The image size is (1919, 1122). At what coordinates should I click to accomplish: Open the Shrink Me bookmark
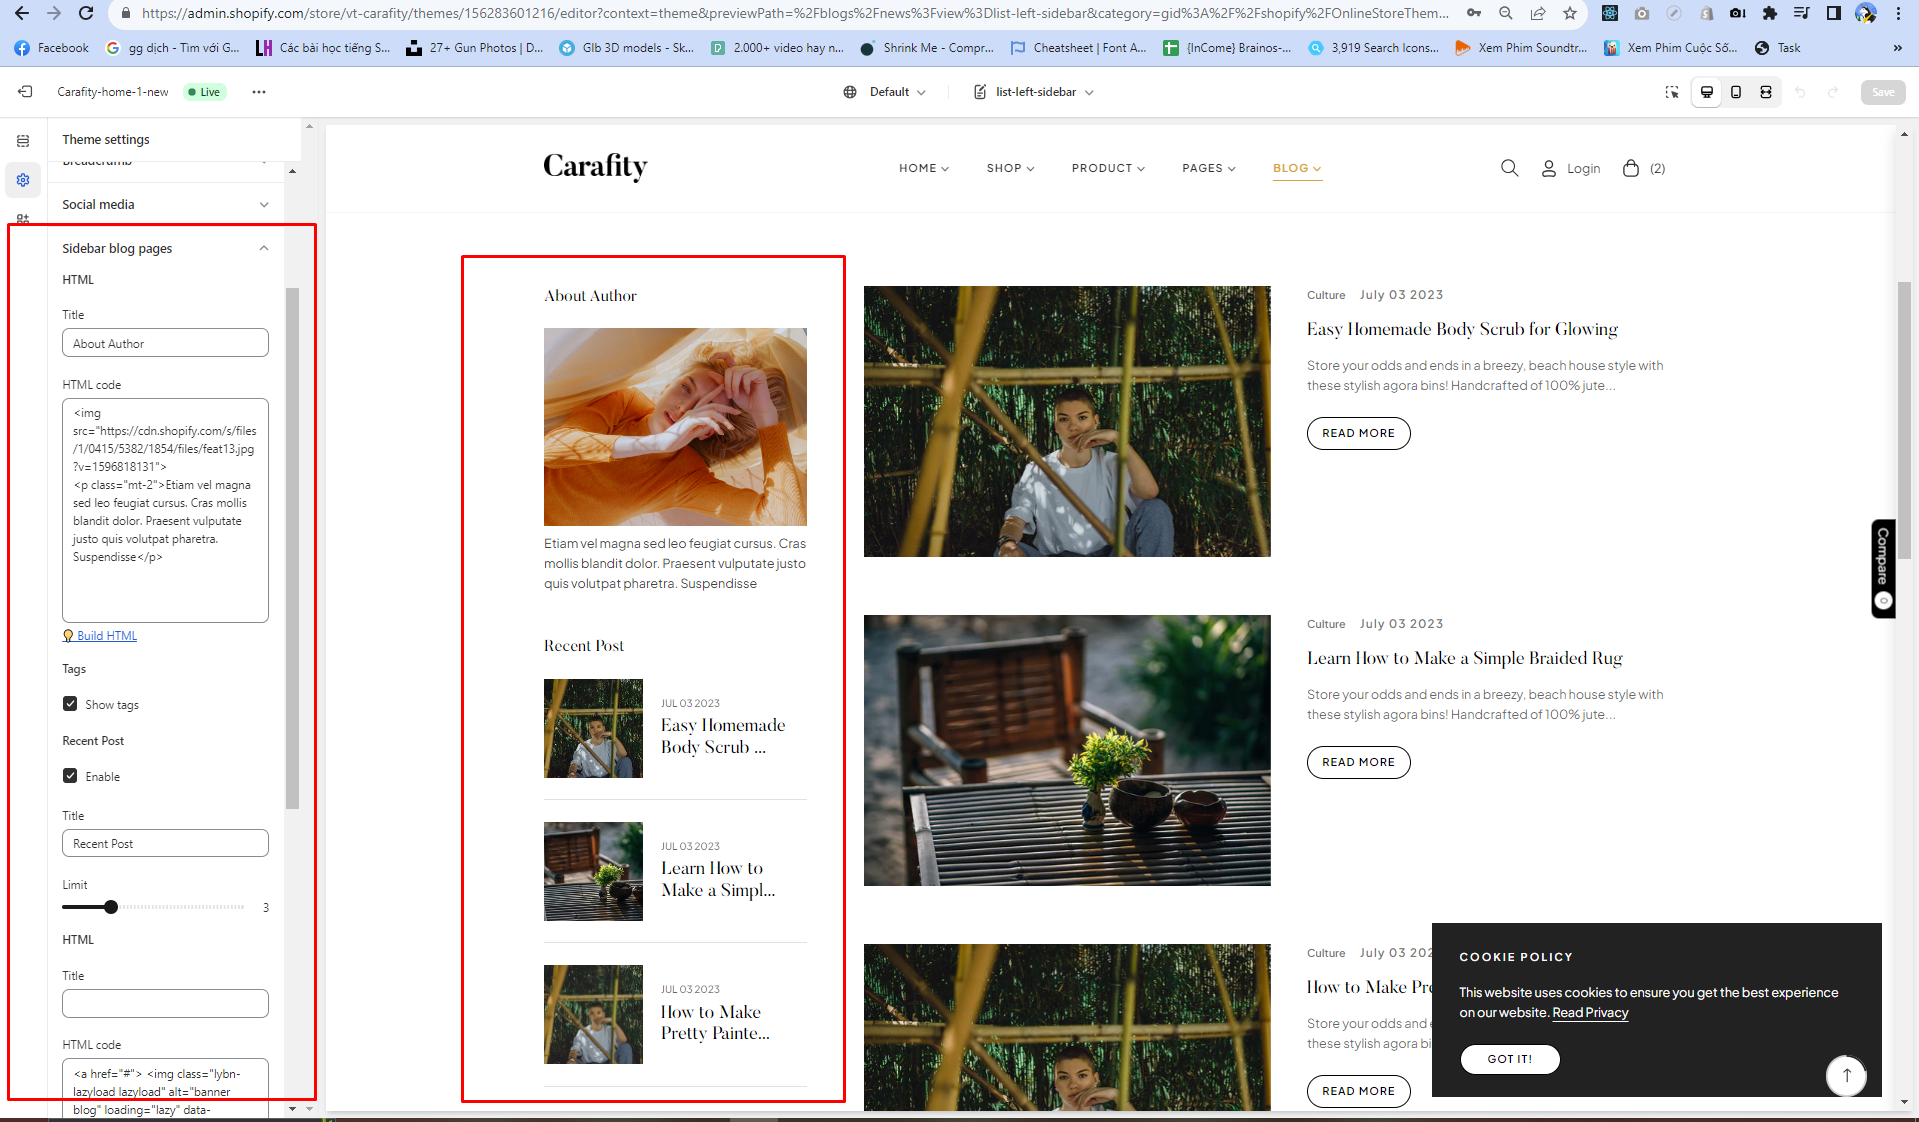pos(926,48)
